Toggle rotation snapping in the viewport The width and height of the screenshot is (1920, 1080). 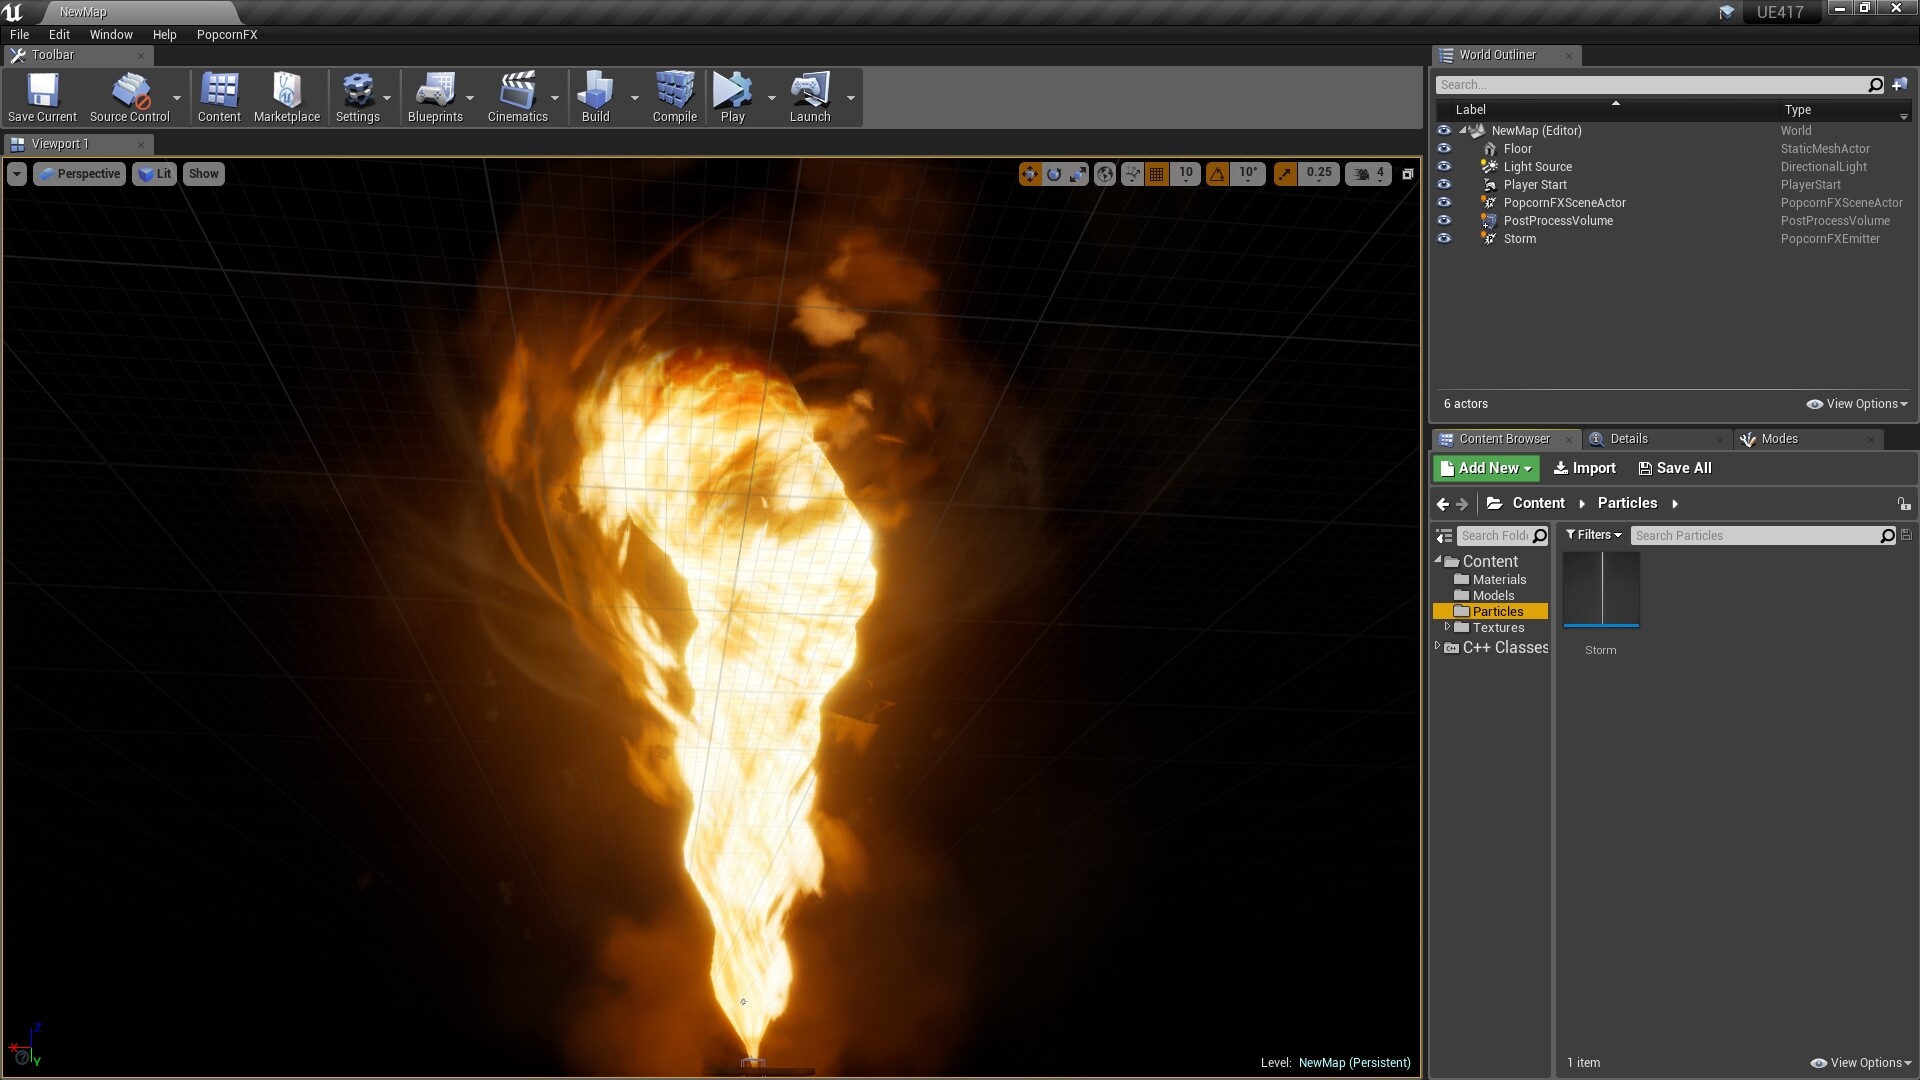pyautogui.click(x=1217, y=173)
